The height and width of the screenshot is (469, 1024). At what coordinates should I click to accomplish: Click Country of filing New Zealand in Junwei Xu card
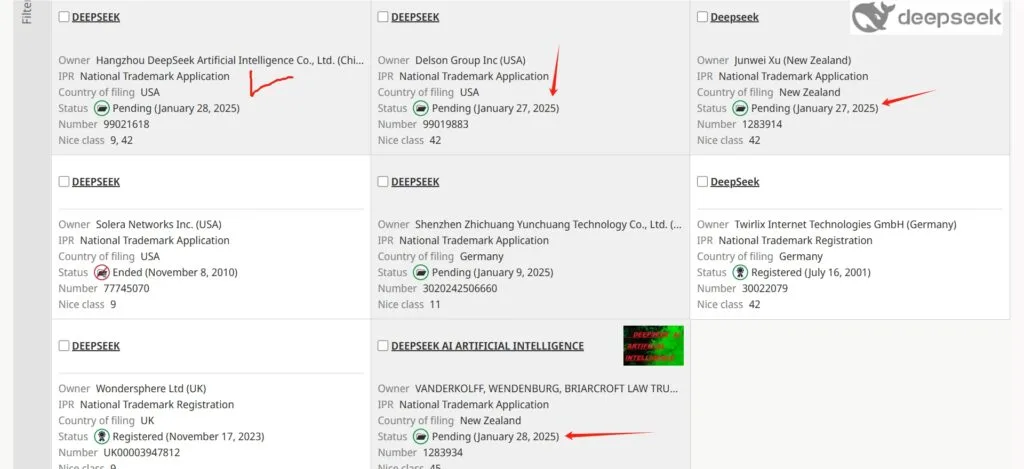coord(810,92)
